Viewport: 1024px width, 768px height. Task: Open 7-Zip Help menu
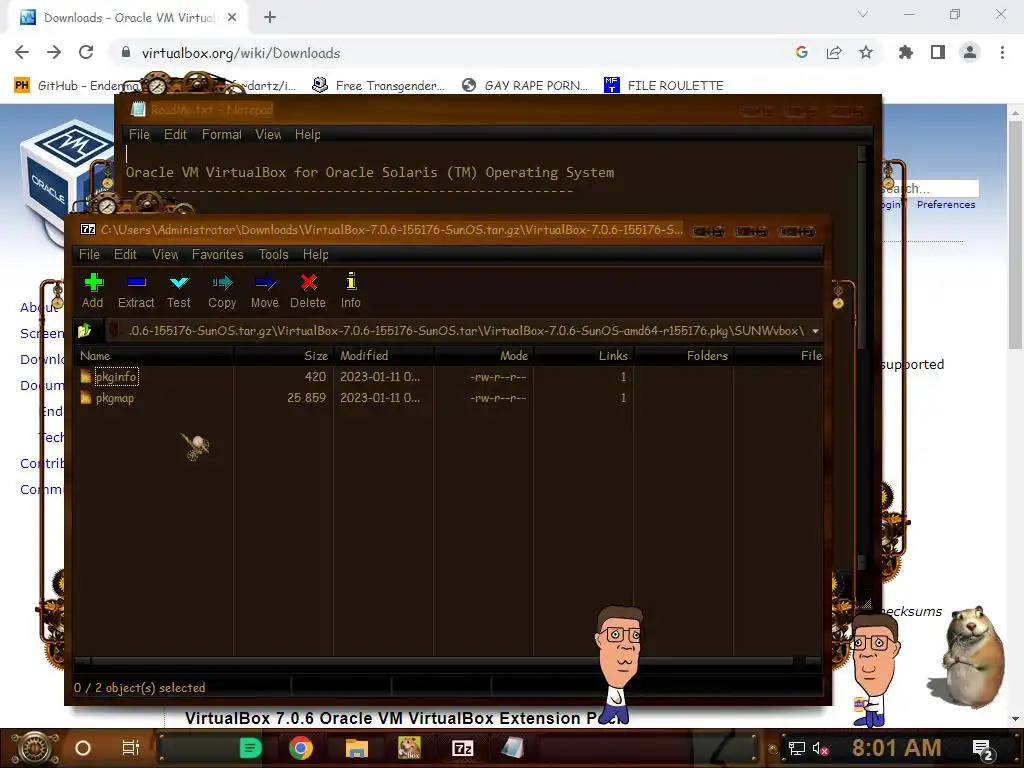315,254
